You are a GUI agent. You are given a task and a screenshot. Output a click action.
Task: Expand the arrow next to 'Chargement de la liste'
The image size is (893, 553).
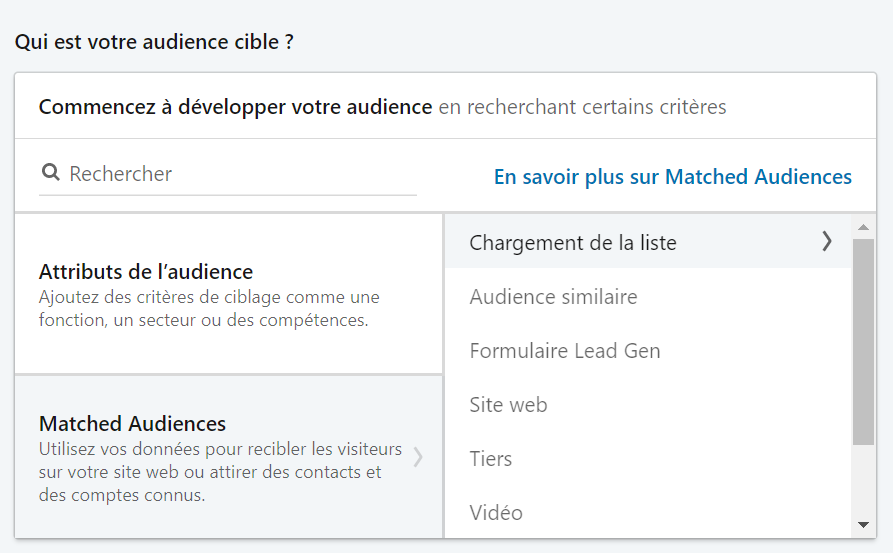click(826, 241)
